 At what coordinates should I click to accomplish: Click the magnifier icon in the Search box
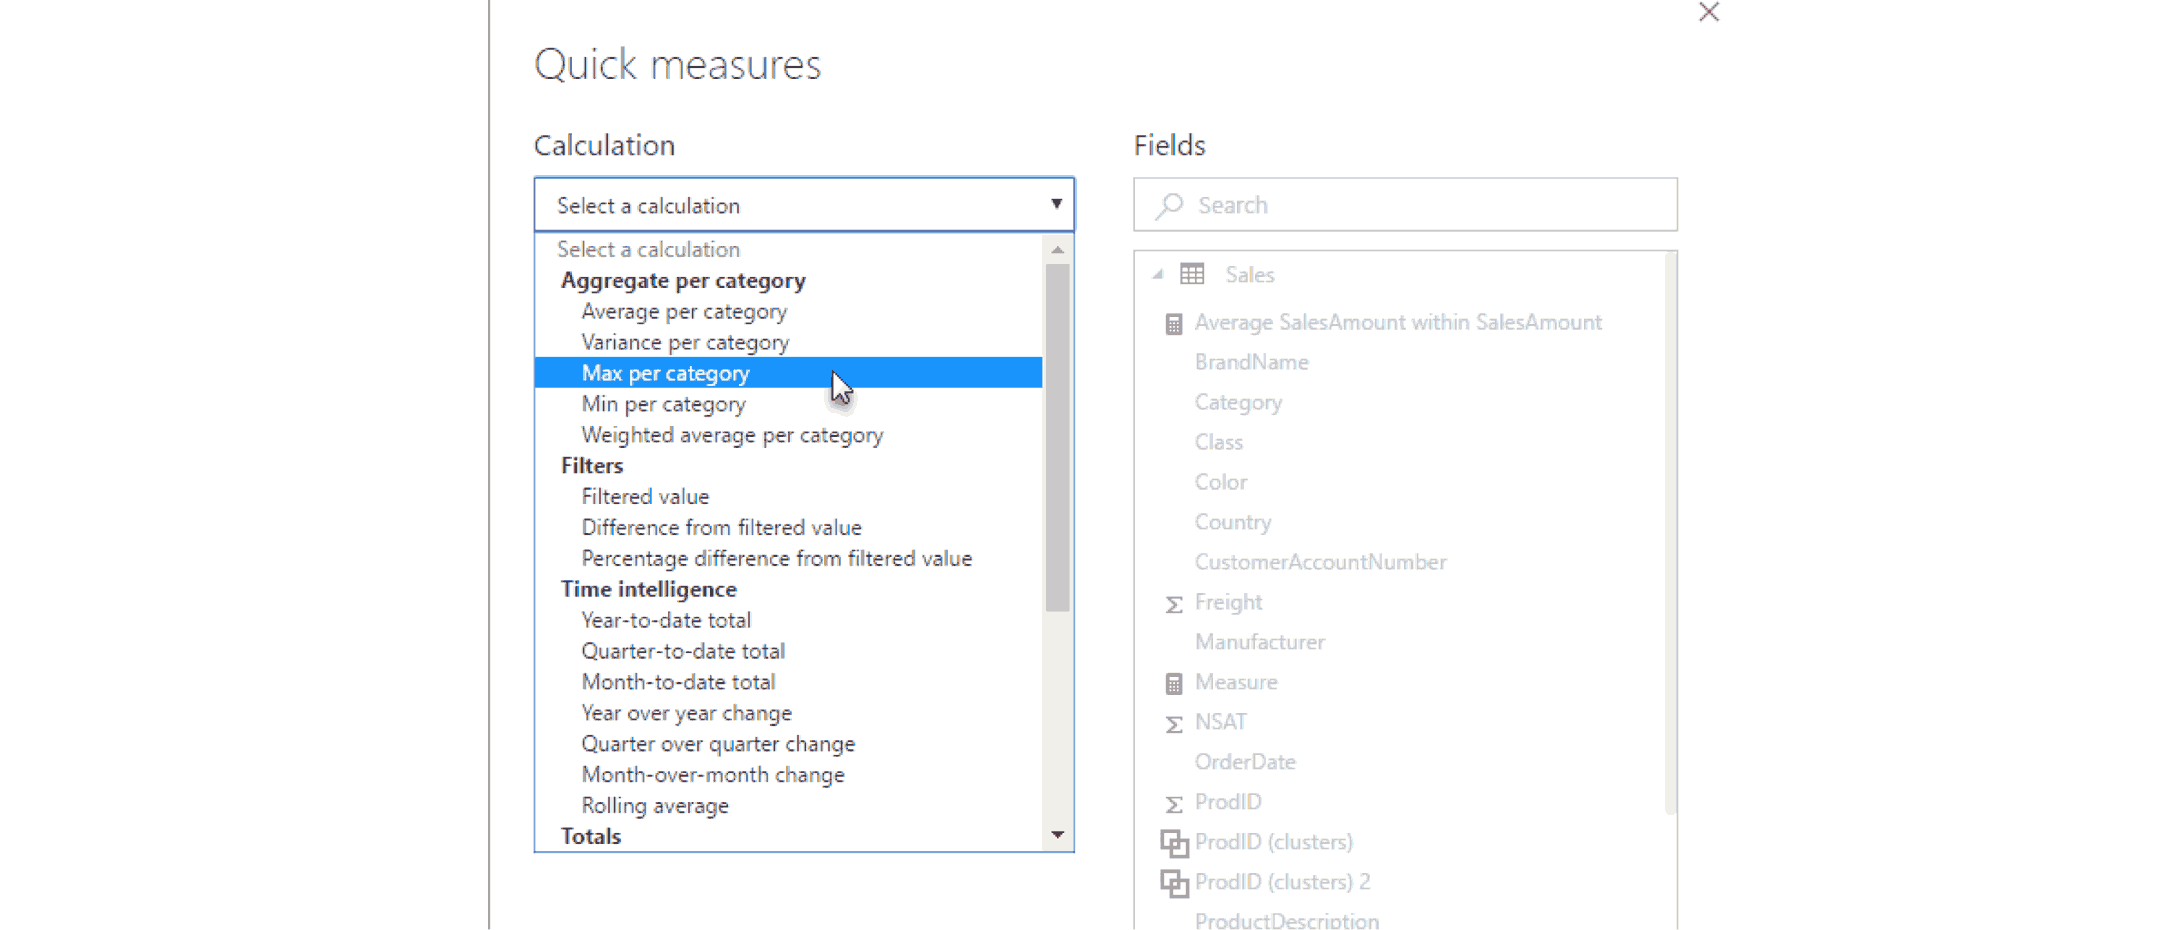[x=1168, y=204]
